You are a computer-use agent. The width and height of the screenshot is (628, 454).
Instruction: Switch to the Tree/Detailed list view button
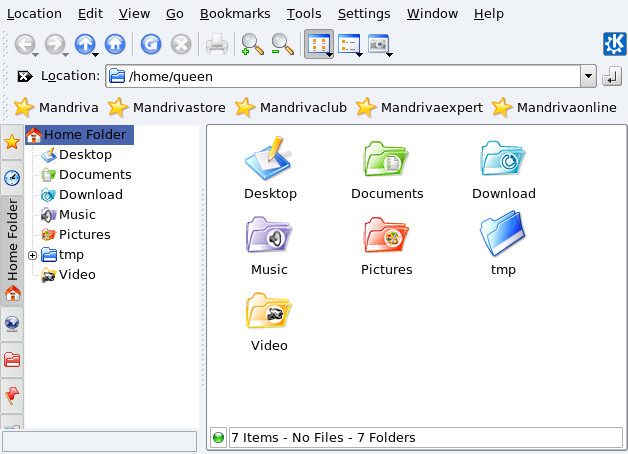(349, 44)
